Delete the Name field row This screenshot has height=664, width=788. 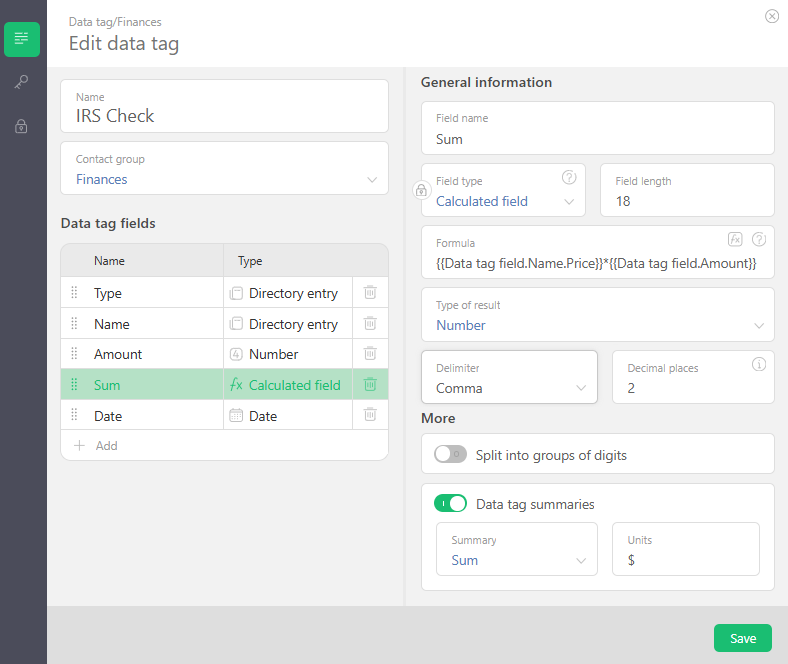[370, 323]
